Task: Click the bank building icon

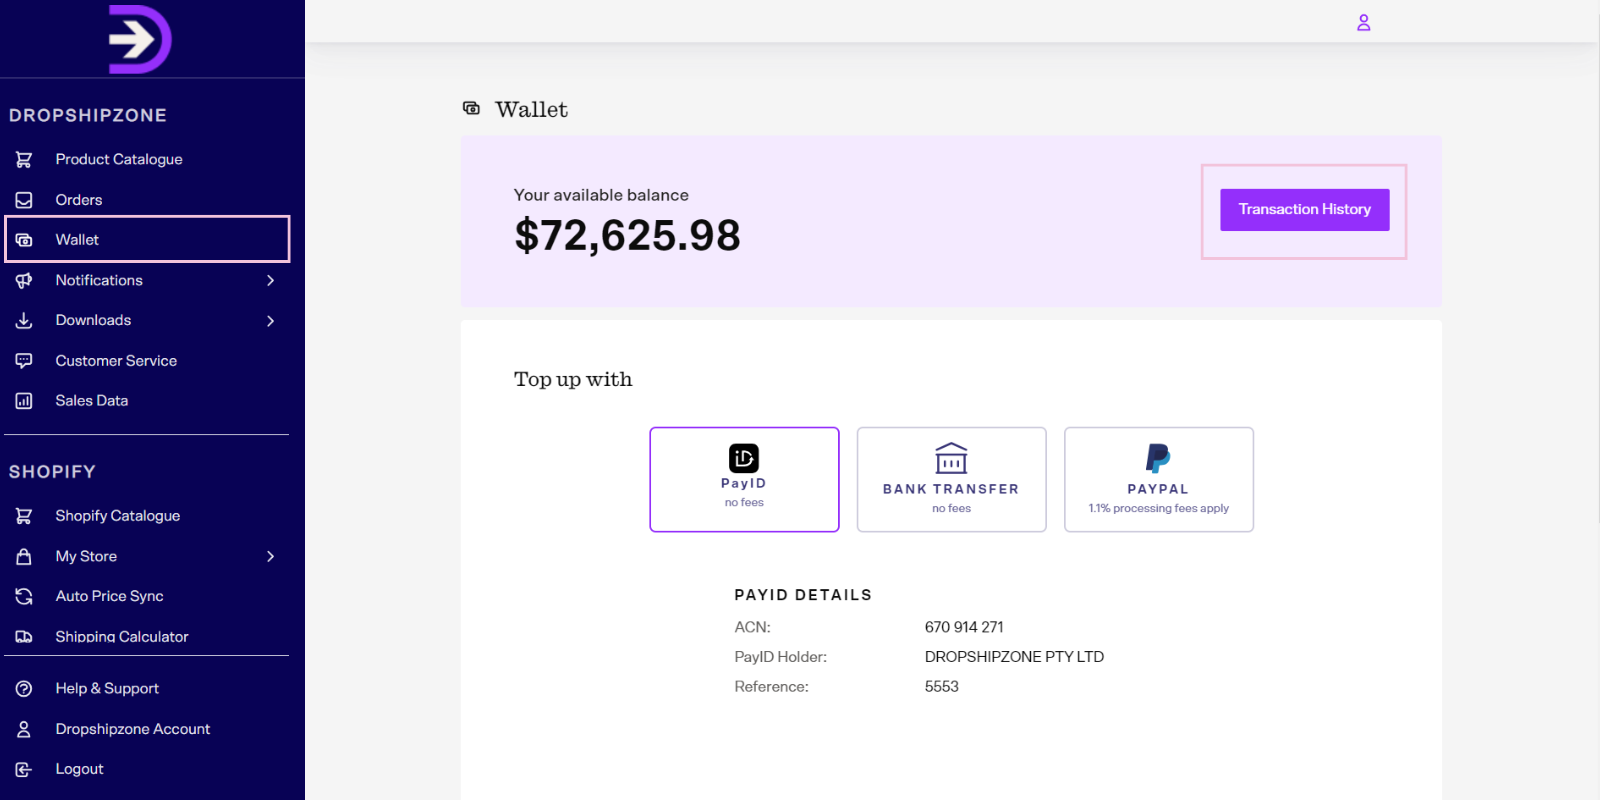Action: pyautogui.click(x=951, y=458)
